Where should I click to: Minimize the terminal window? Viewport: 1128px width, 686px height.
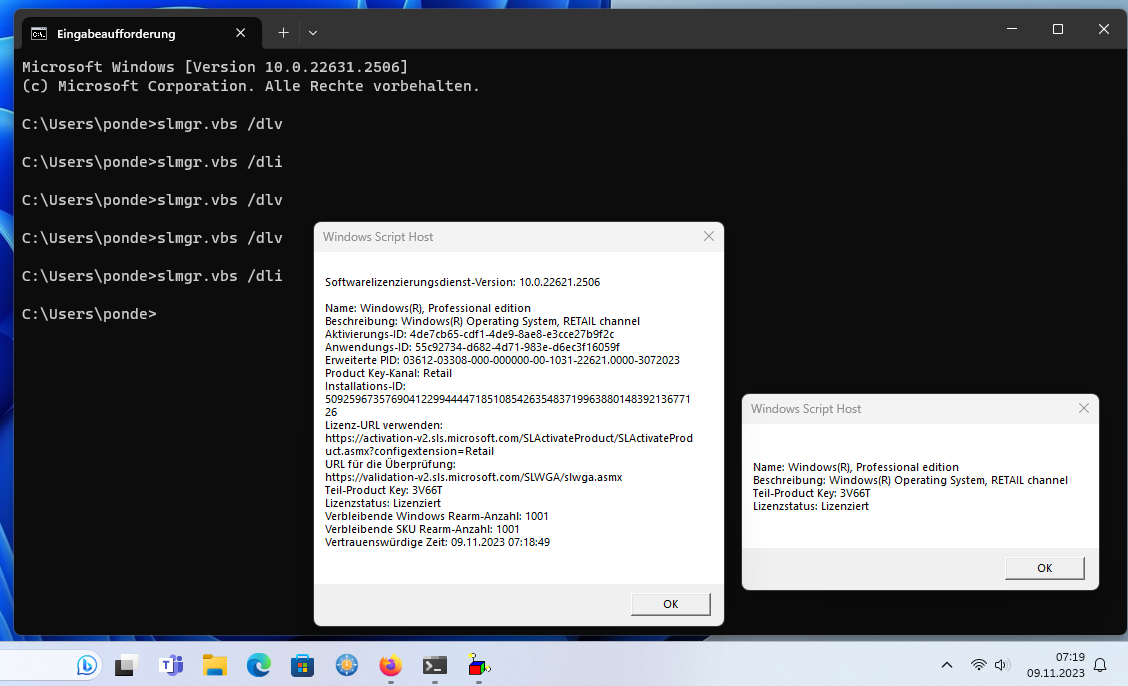1011,29
